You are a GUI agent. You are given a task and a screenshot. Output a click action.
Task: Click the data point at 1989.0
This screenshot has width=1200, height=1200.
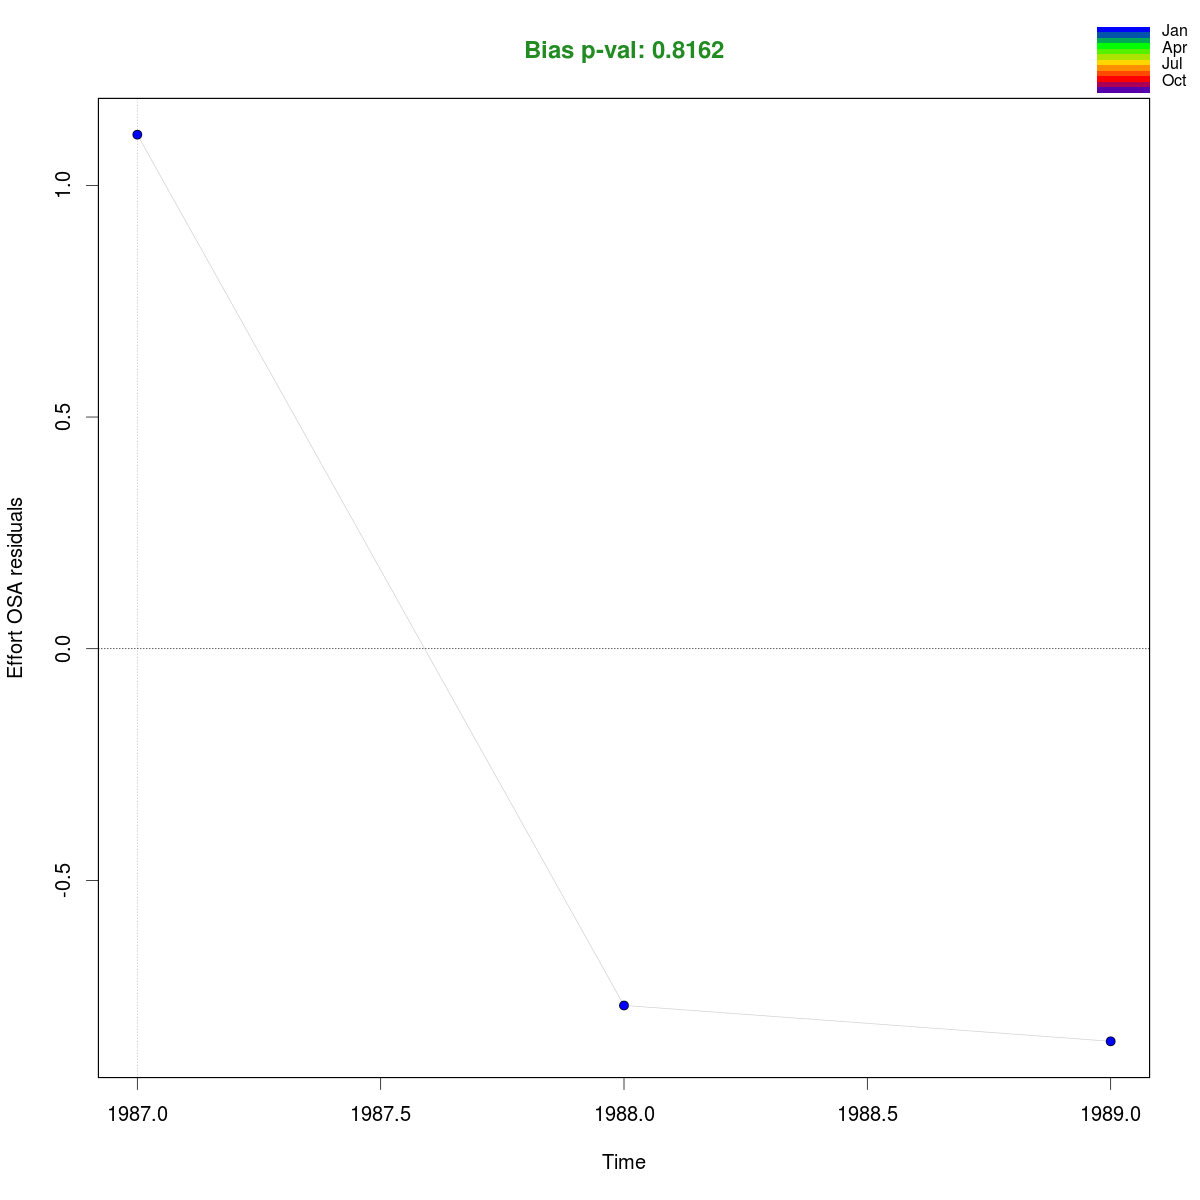pos(1110,1041)
